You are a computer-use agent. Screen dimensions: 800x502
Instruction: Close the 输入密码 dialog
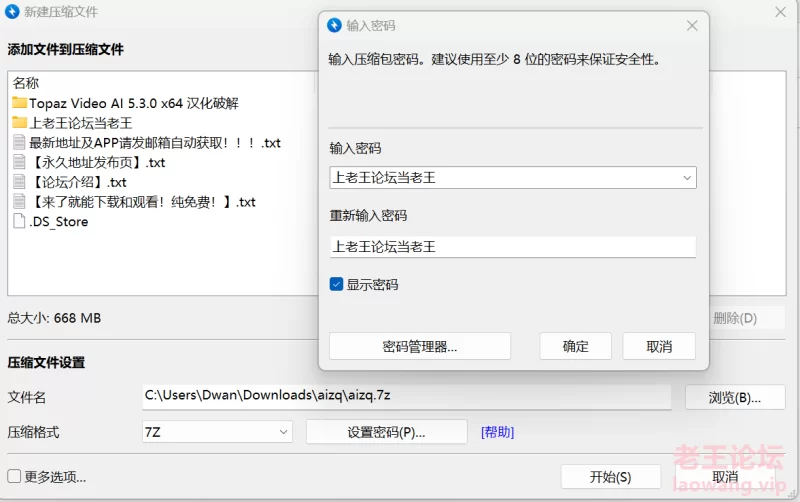[692, 26]
